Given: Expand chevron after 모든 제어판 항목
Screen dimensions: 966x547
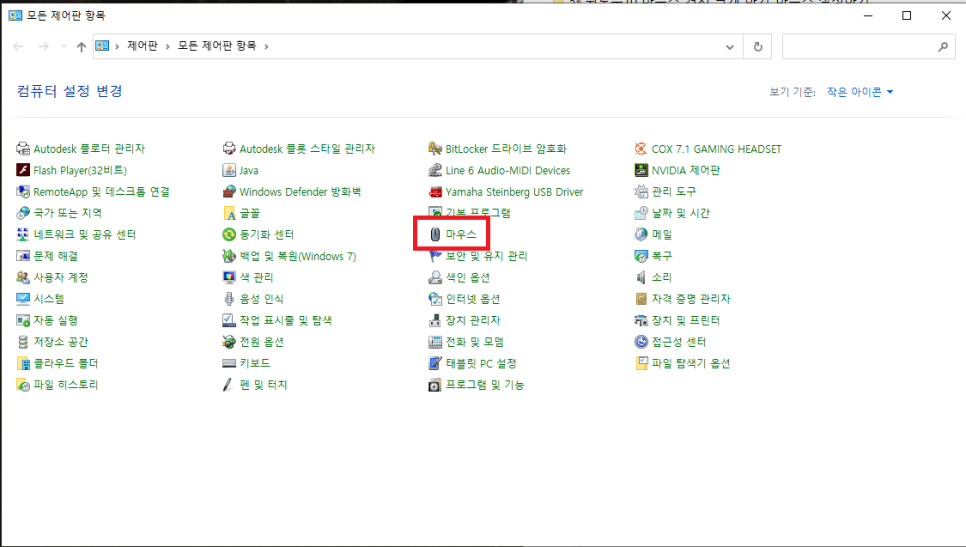Looking at the screenshot, I should click(266, 46).
